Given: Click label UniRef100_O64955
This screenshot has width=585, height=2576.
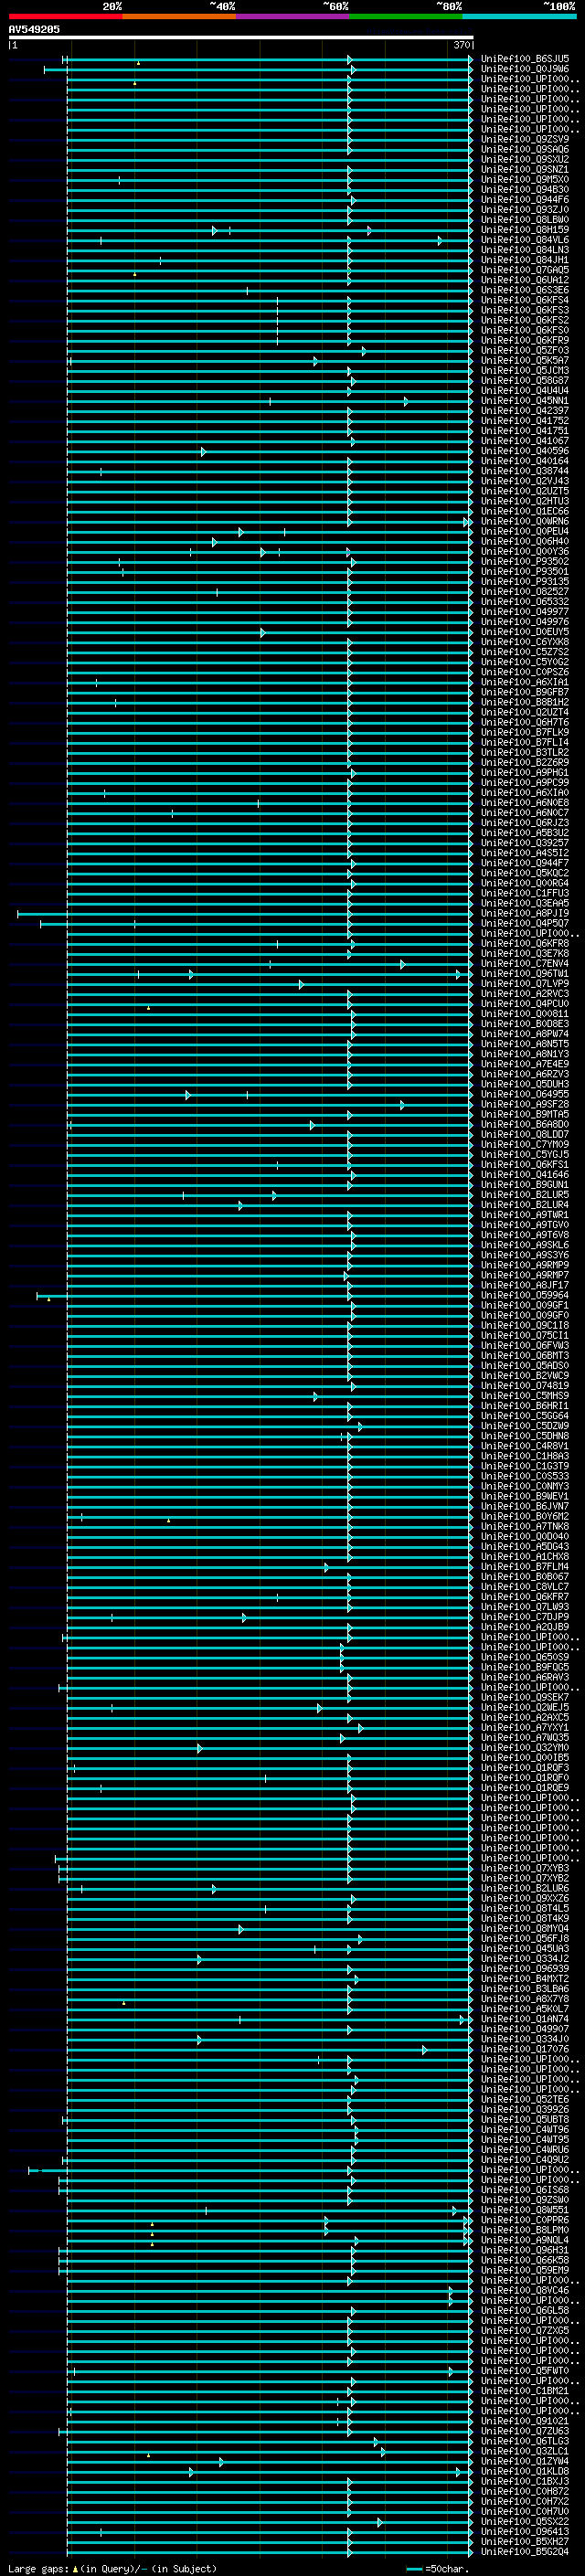Looking at the screenshot, I should (525, 1094).
